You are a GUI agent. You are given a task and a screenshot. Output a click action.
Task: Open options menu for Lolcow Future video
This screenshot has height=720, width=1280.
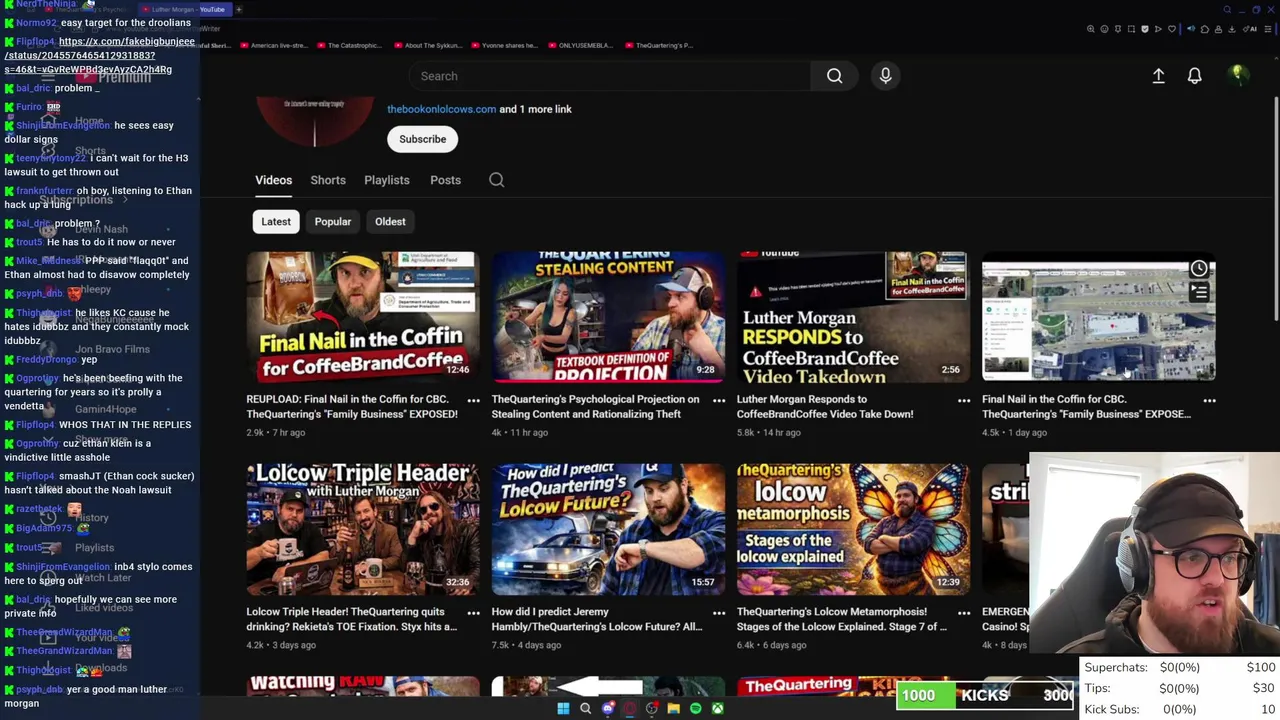pos(718,612)
